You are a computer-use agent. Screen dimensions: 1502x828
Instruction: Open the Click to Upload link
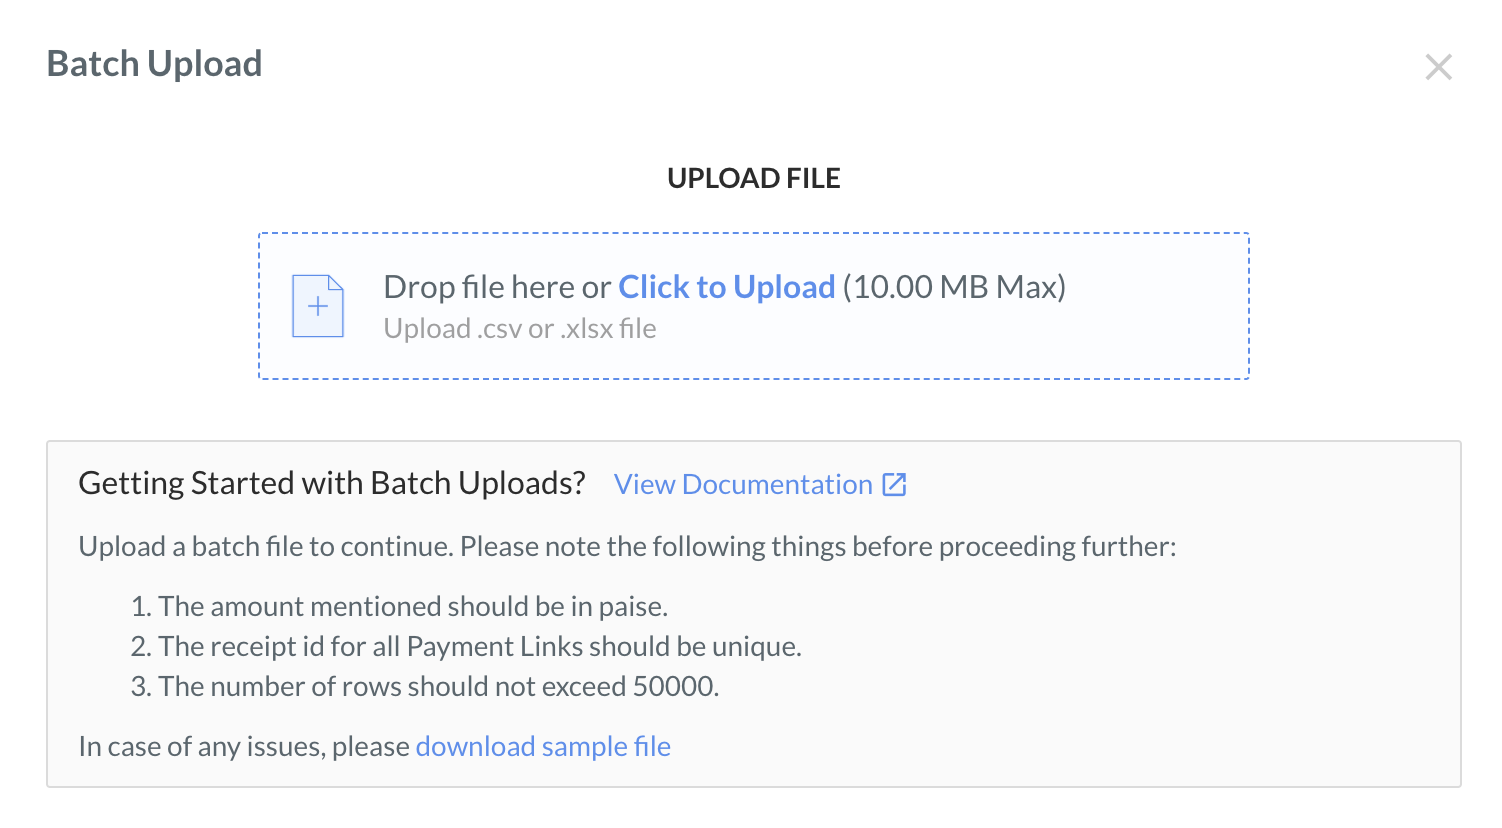pos(727,287)
